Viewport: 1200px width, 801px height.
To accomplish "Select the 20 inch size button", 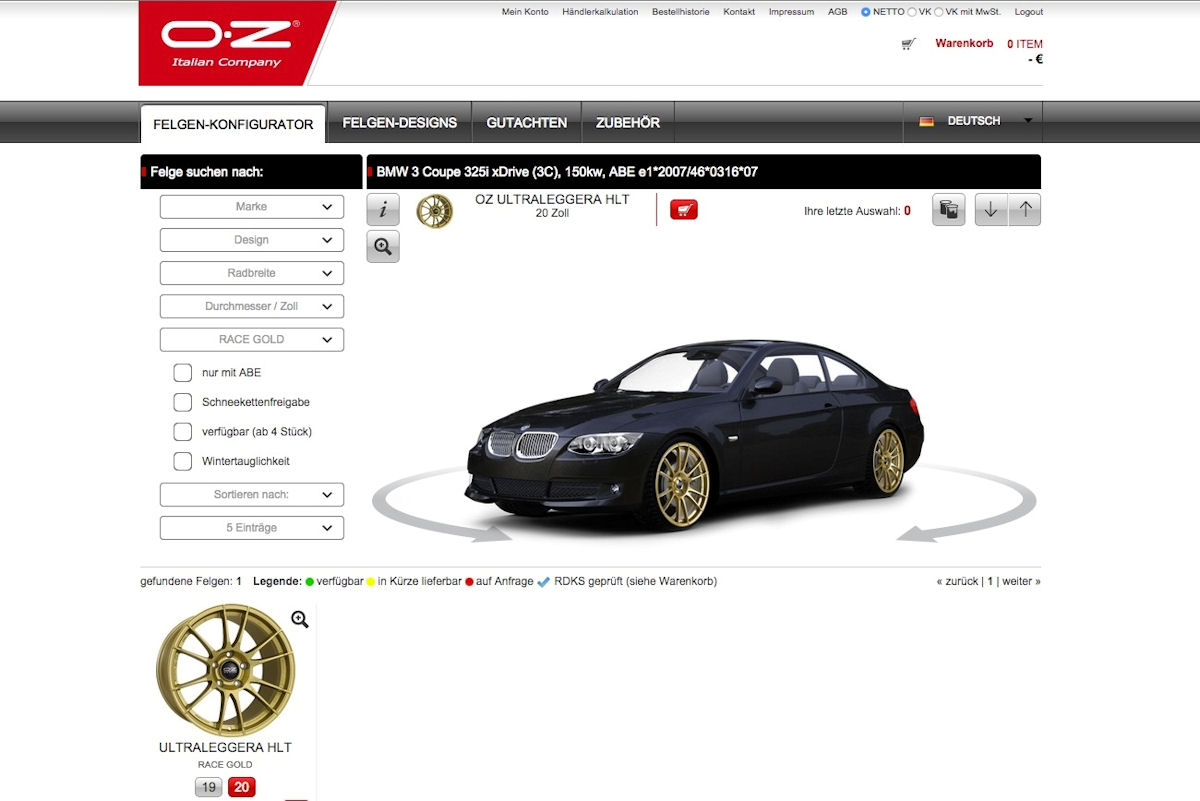I will (x=242, y=787).
